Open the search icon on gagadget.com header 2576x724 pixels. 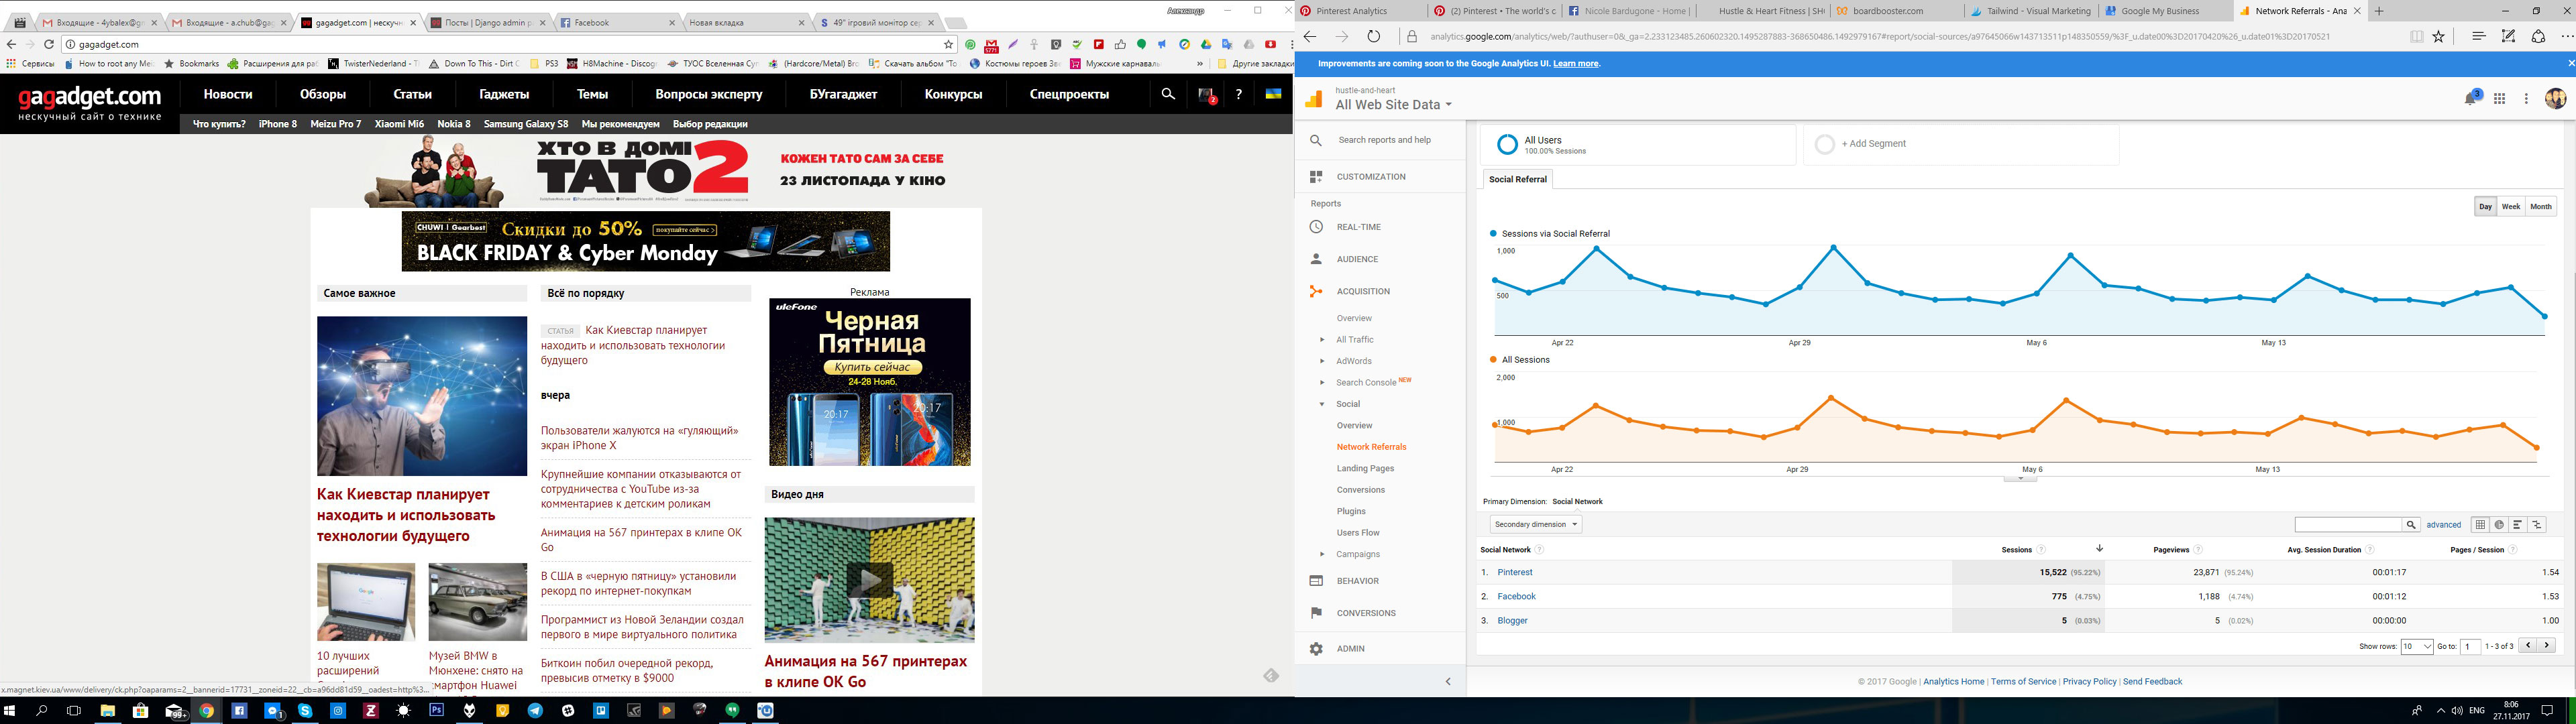(1167, 94)
